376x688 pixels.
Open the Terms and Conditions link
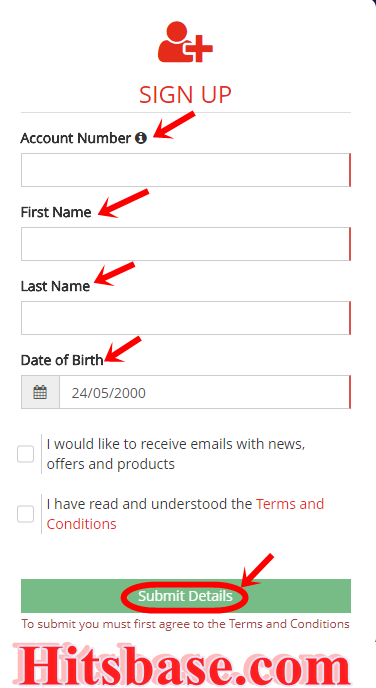click(x=185, y=514)
